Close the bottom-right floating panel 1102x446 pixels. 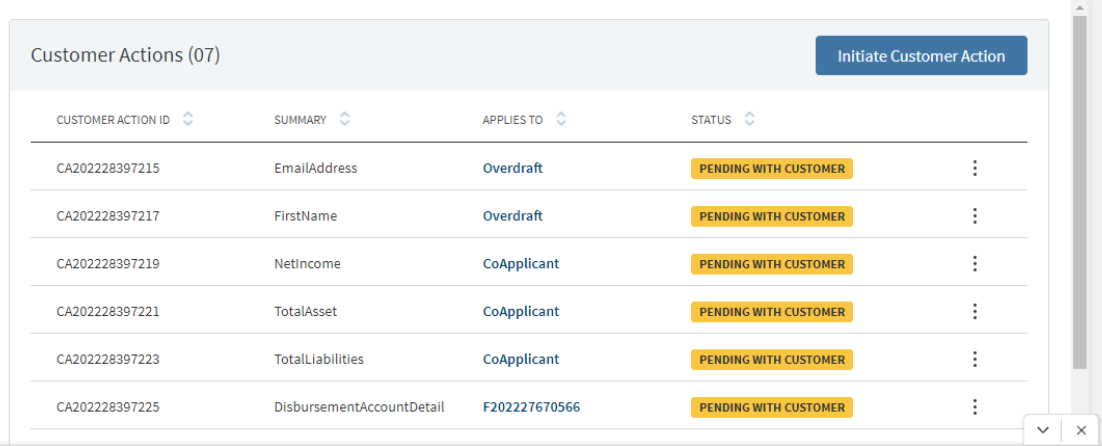click(x=1081, y=430)
